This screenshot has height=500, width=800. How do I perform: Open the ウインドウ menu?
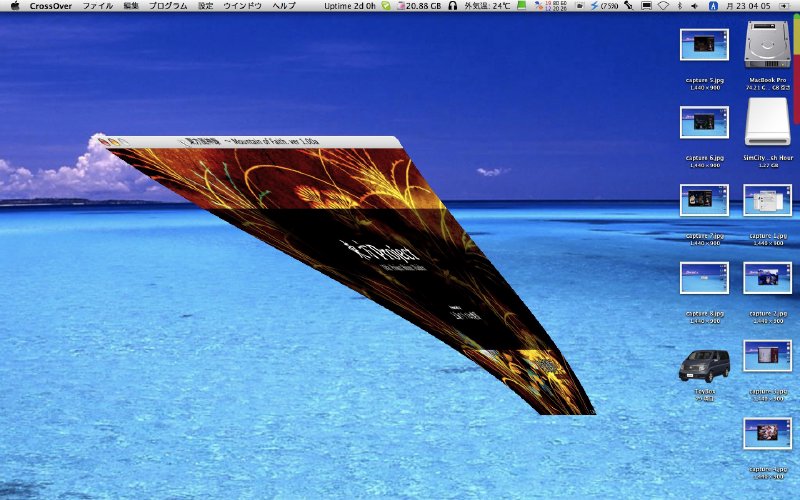tap(242, 6)
